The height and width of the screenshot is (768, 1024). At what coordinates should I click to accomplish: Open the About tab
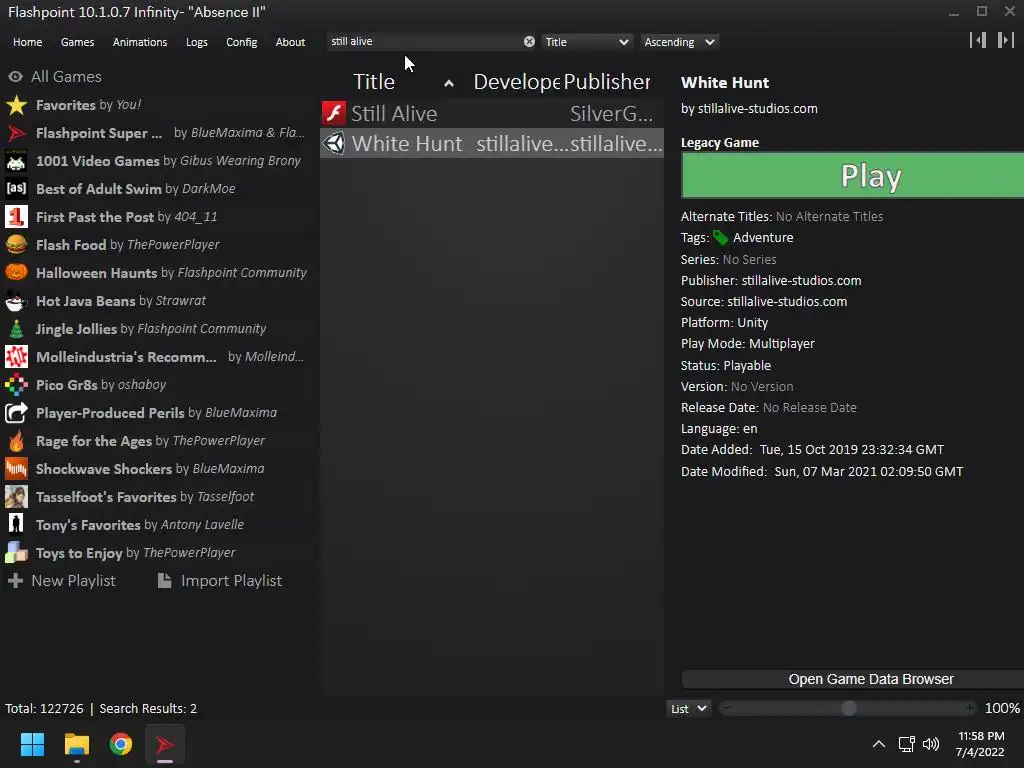tap(290, 42)
